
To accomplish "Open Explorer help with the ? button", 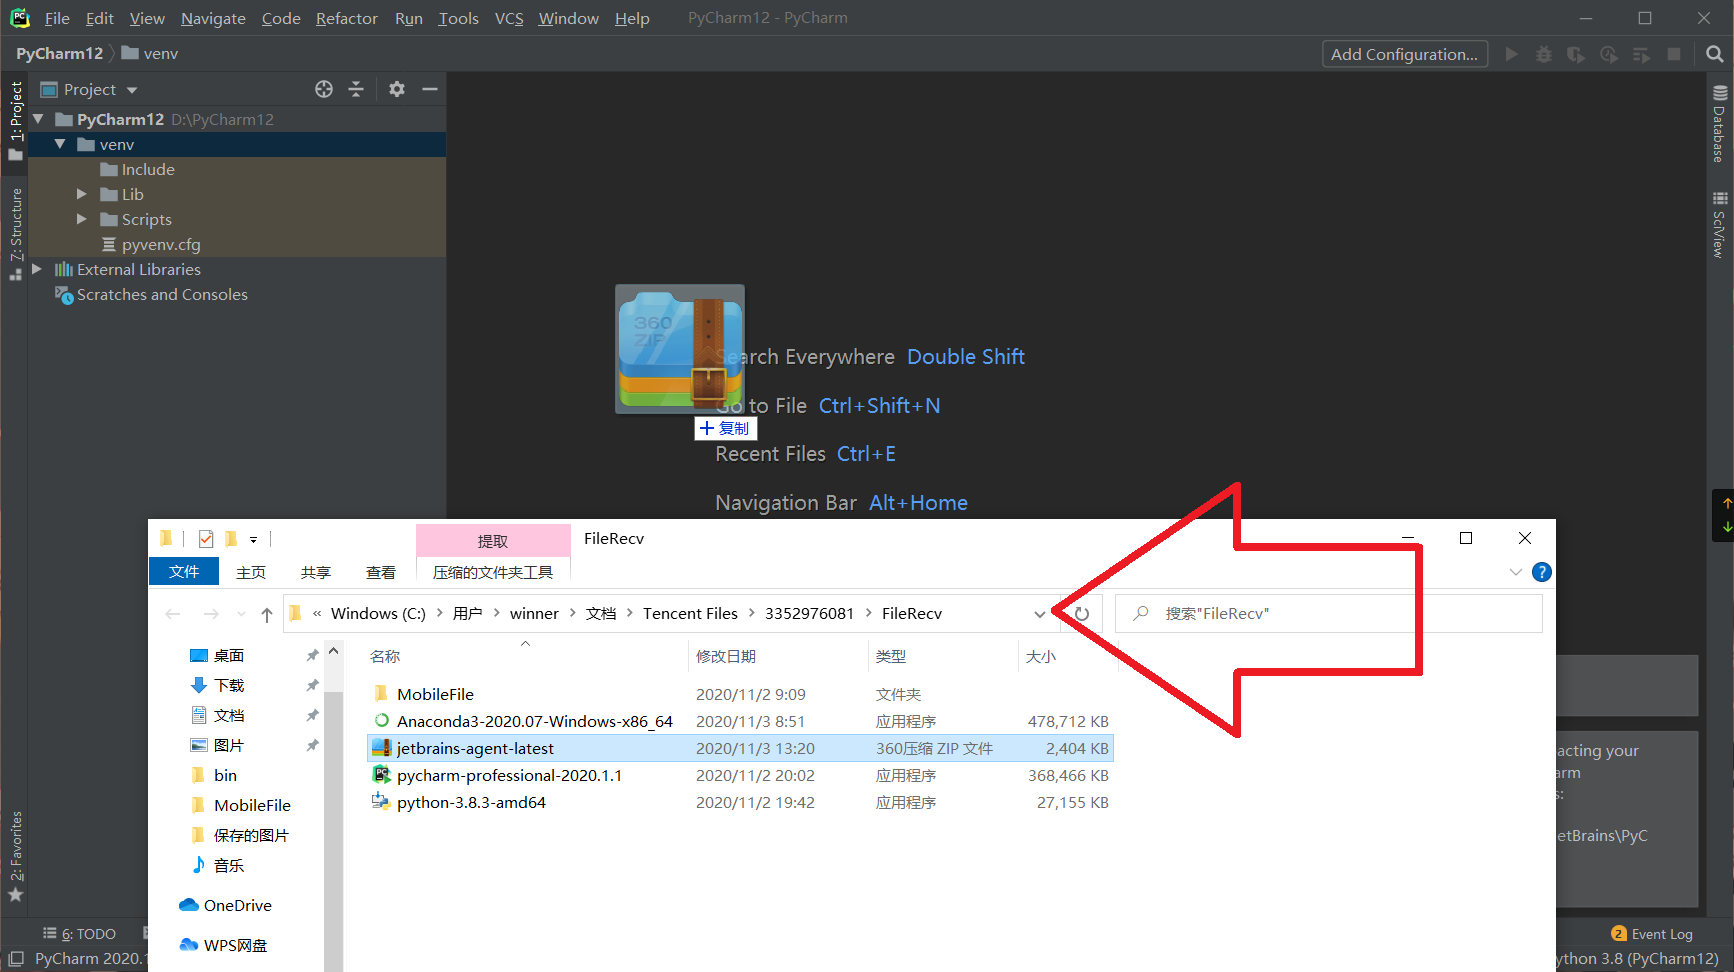I will coord(1541,572).
